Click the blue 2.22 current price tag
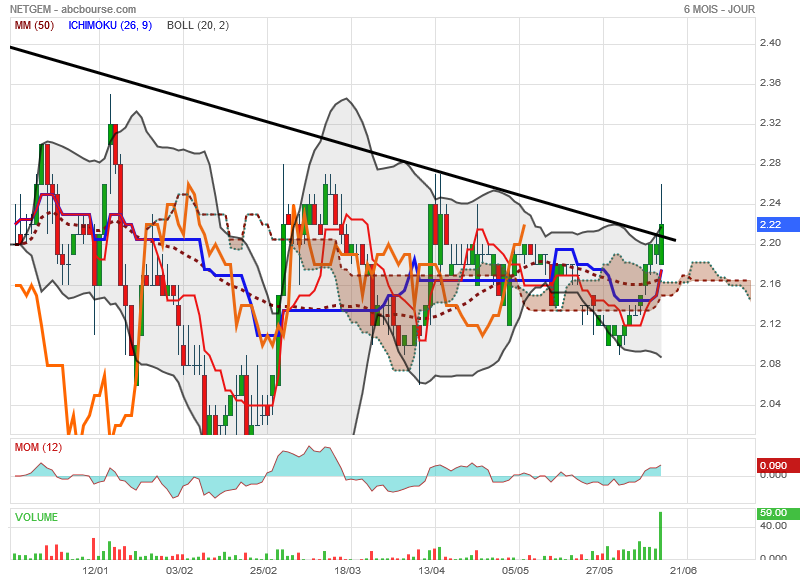The width and height of the screenshot is (800, 580). point(778,224)
